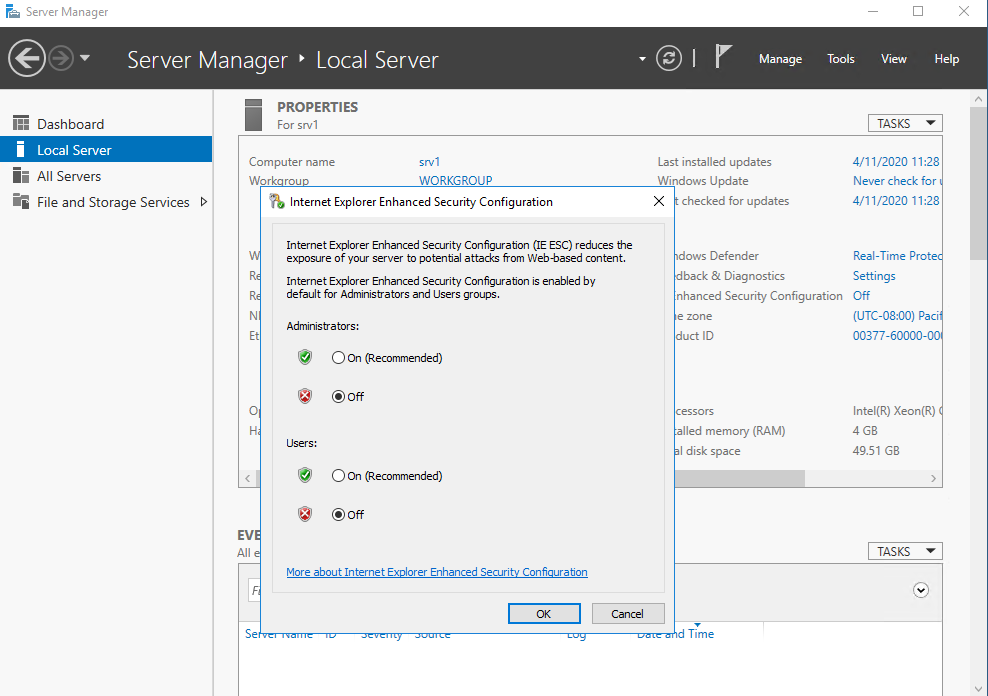
Task: Click the WORKGROUP link
Action: click(x=456, y=180)
